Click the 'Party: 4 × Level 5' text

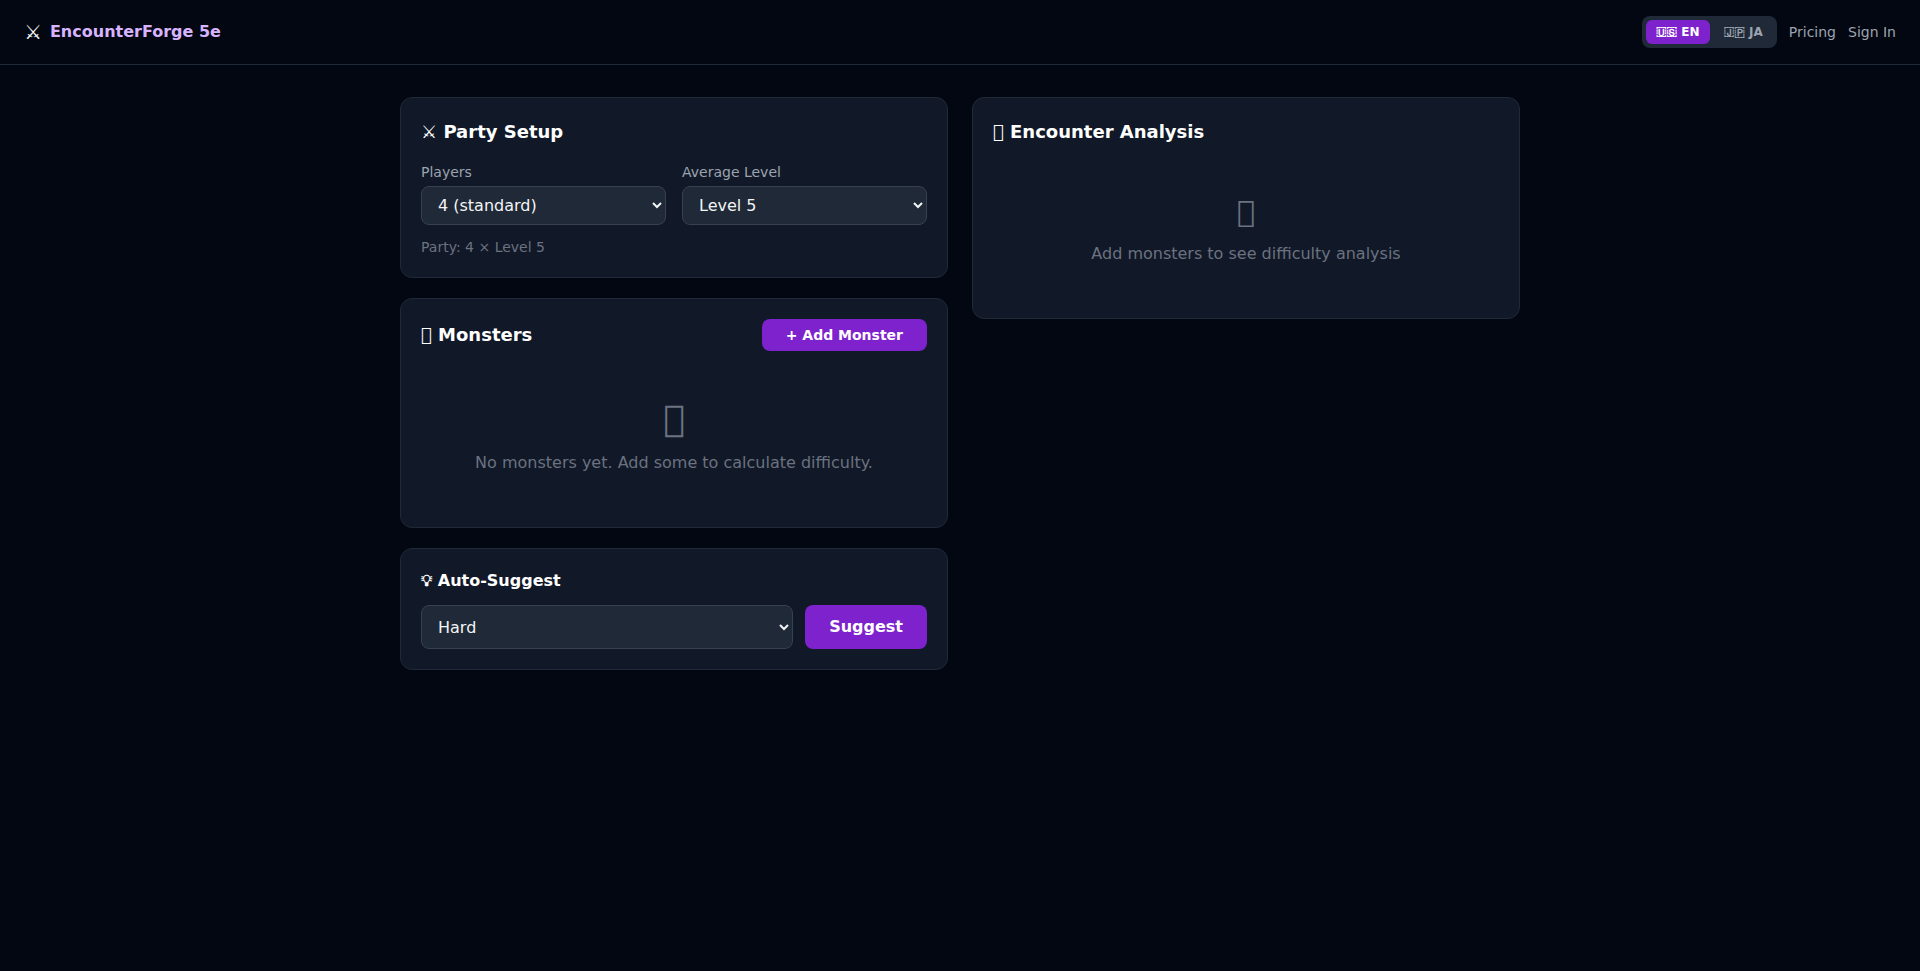point(483,247)
